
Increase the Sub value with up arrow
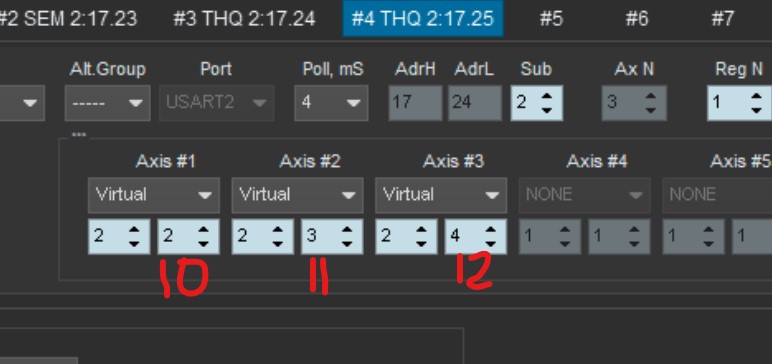pos(547,96)
